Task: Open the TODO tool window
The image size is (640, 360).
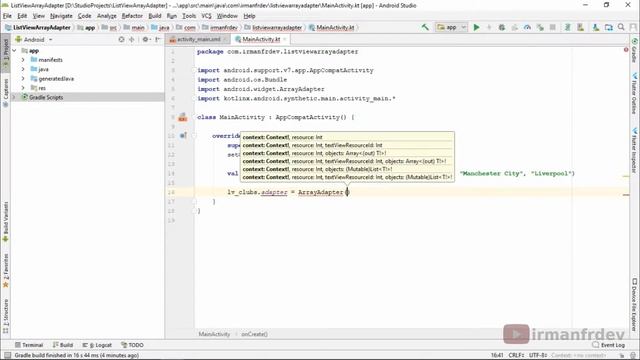Action: (132, 345)
